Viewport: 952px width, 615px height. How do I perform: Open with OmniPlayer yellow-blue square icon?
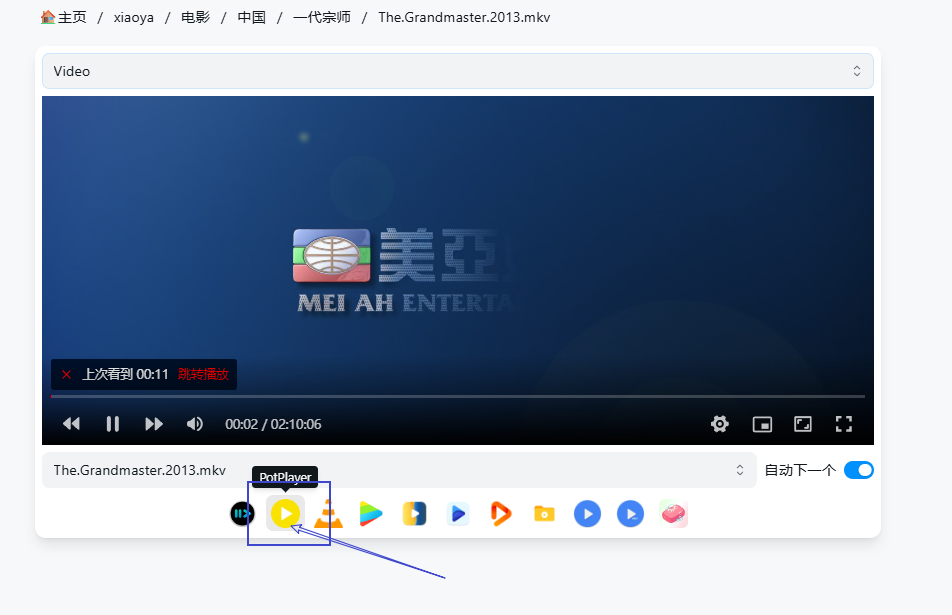(x=414, y=514)
